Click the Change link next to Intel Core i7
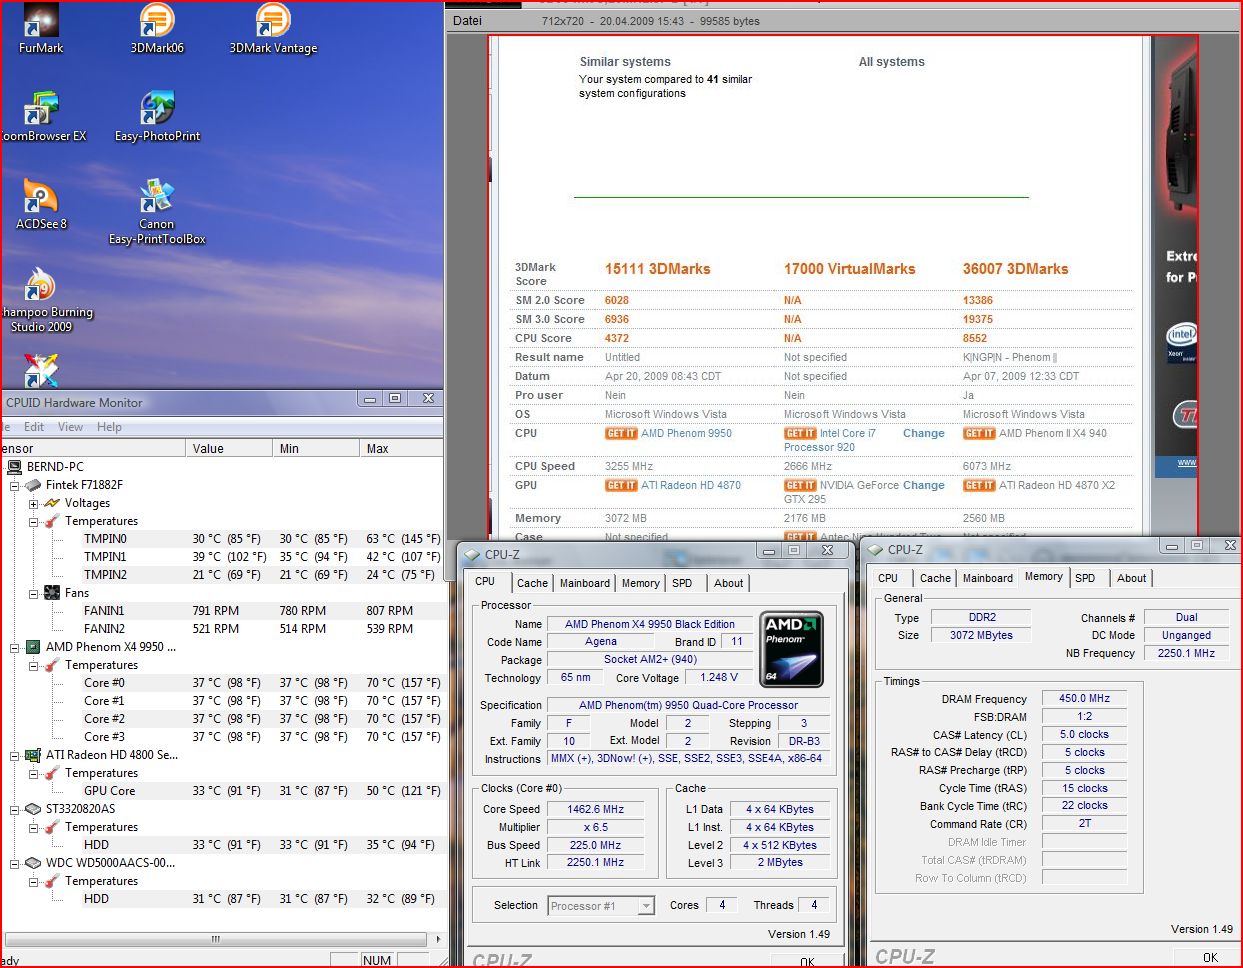 click(x=923, y=434)
